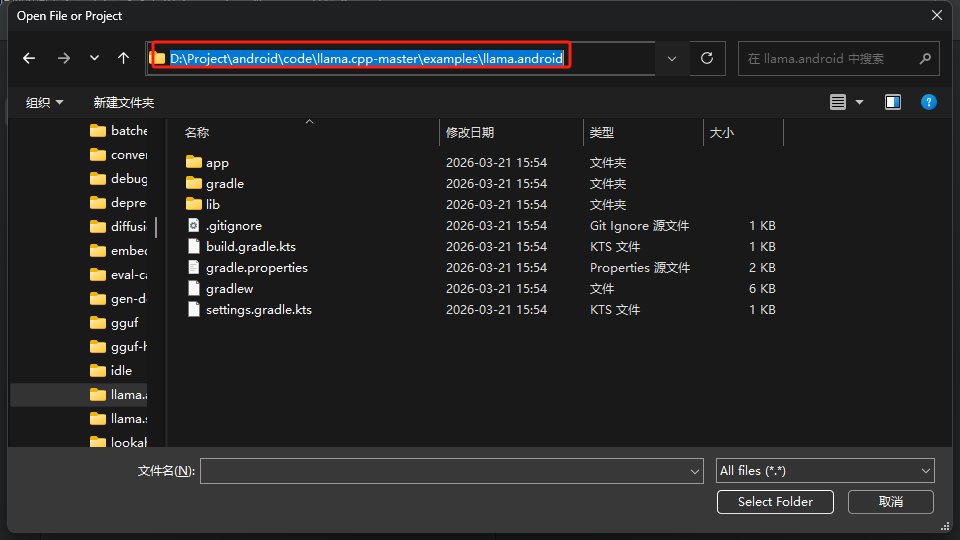960x540 pixels.
Task: Open recent locations chevron
Action: pos(94,58)
